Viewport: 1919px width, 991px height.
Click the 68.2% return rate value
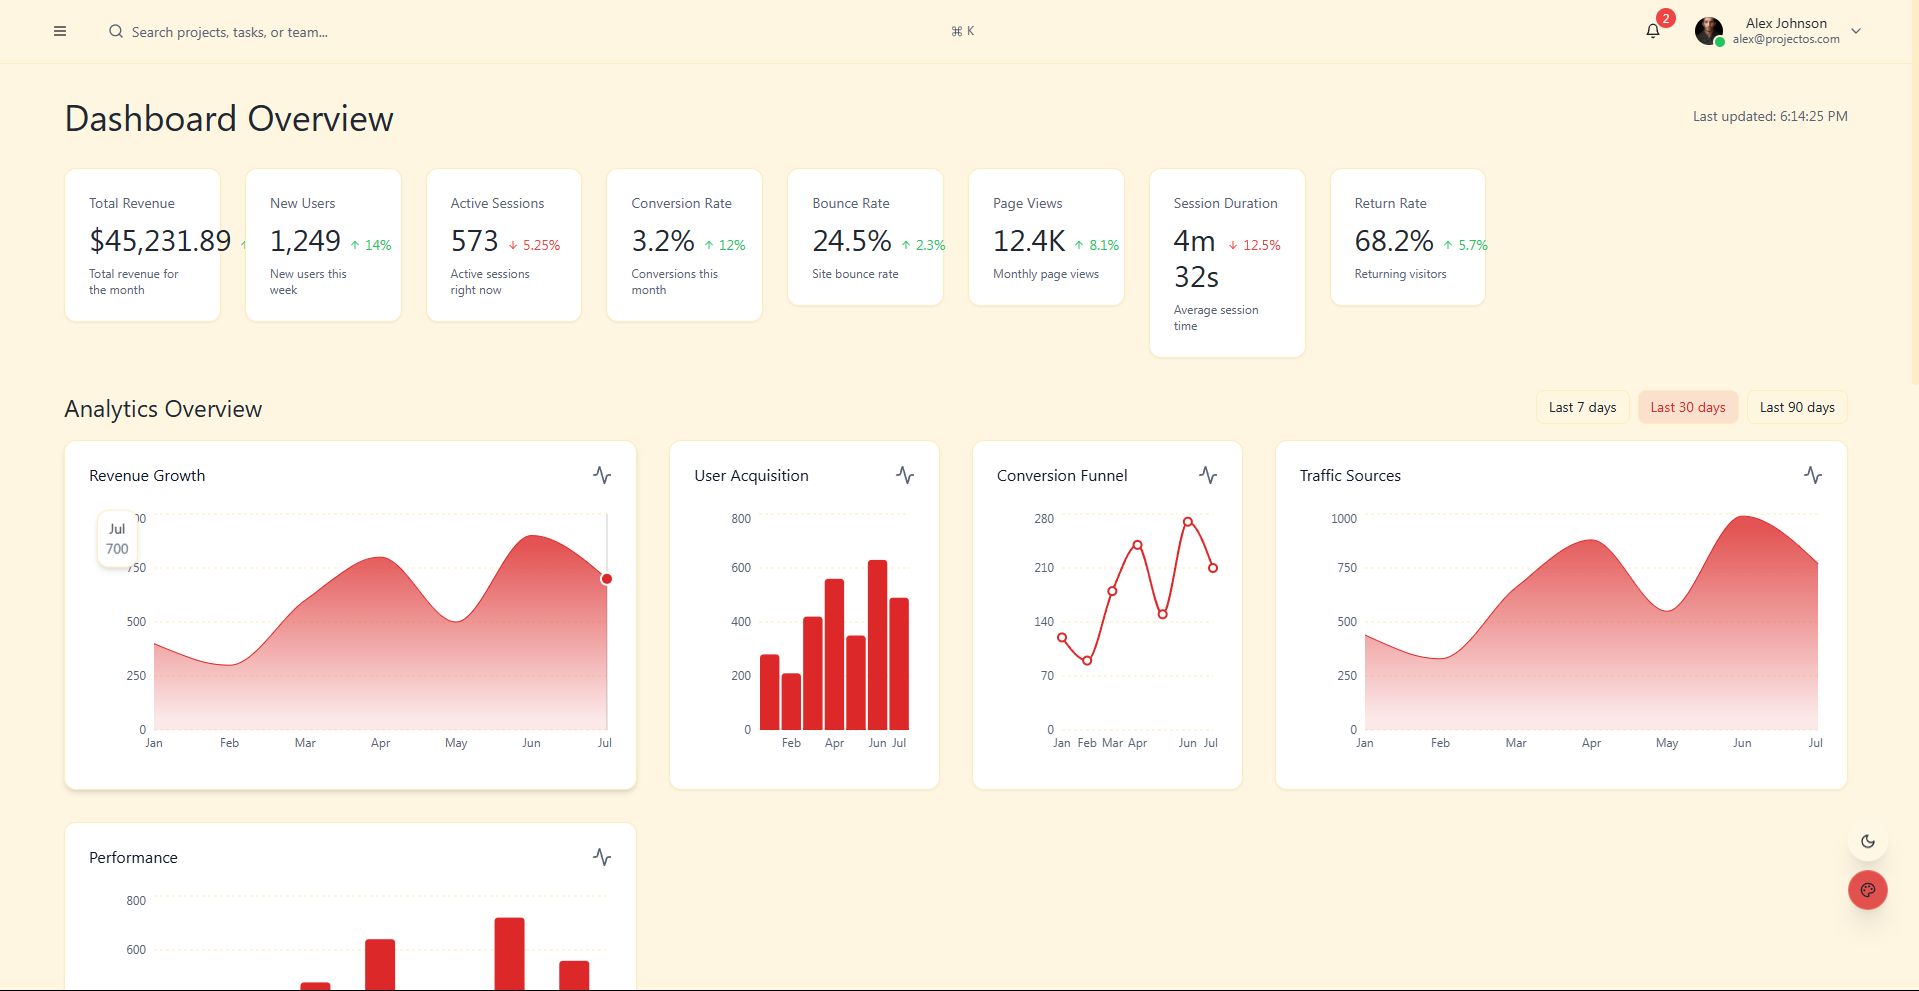tap(1394, 241)
